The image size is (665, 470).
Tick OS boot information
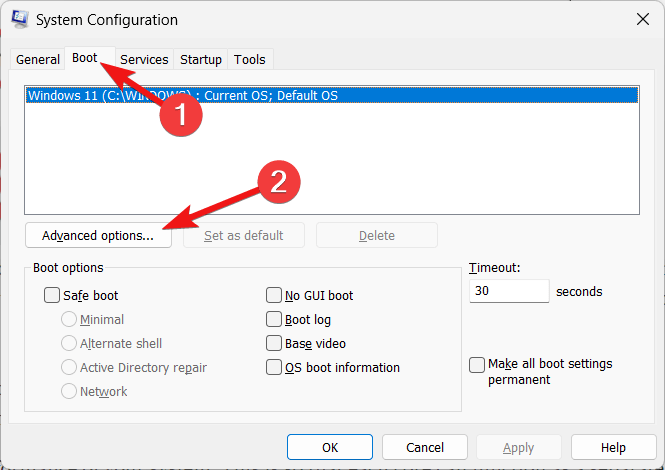pyautogui.click(x=274, y=368)
